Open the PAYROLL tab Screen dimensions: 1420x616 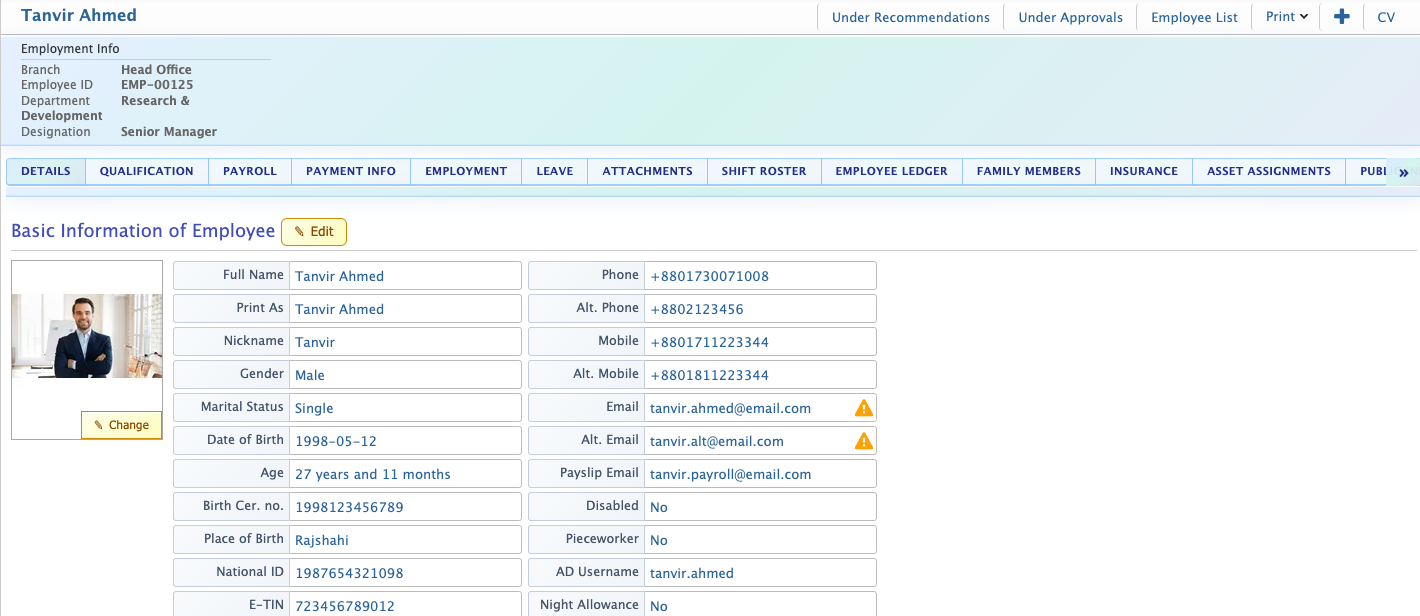coord(250,171)
